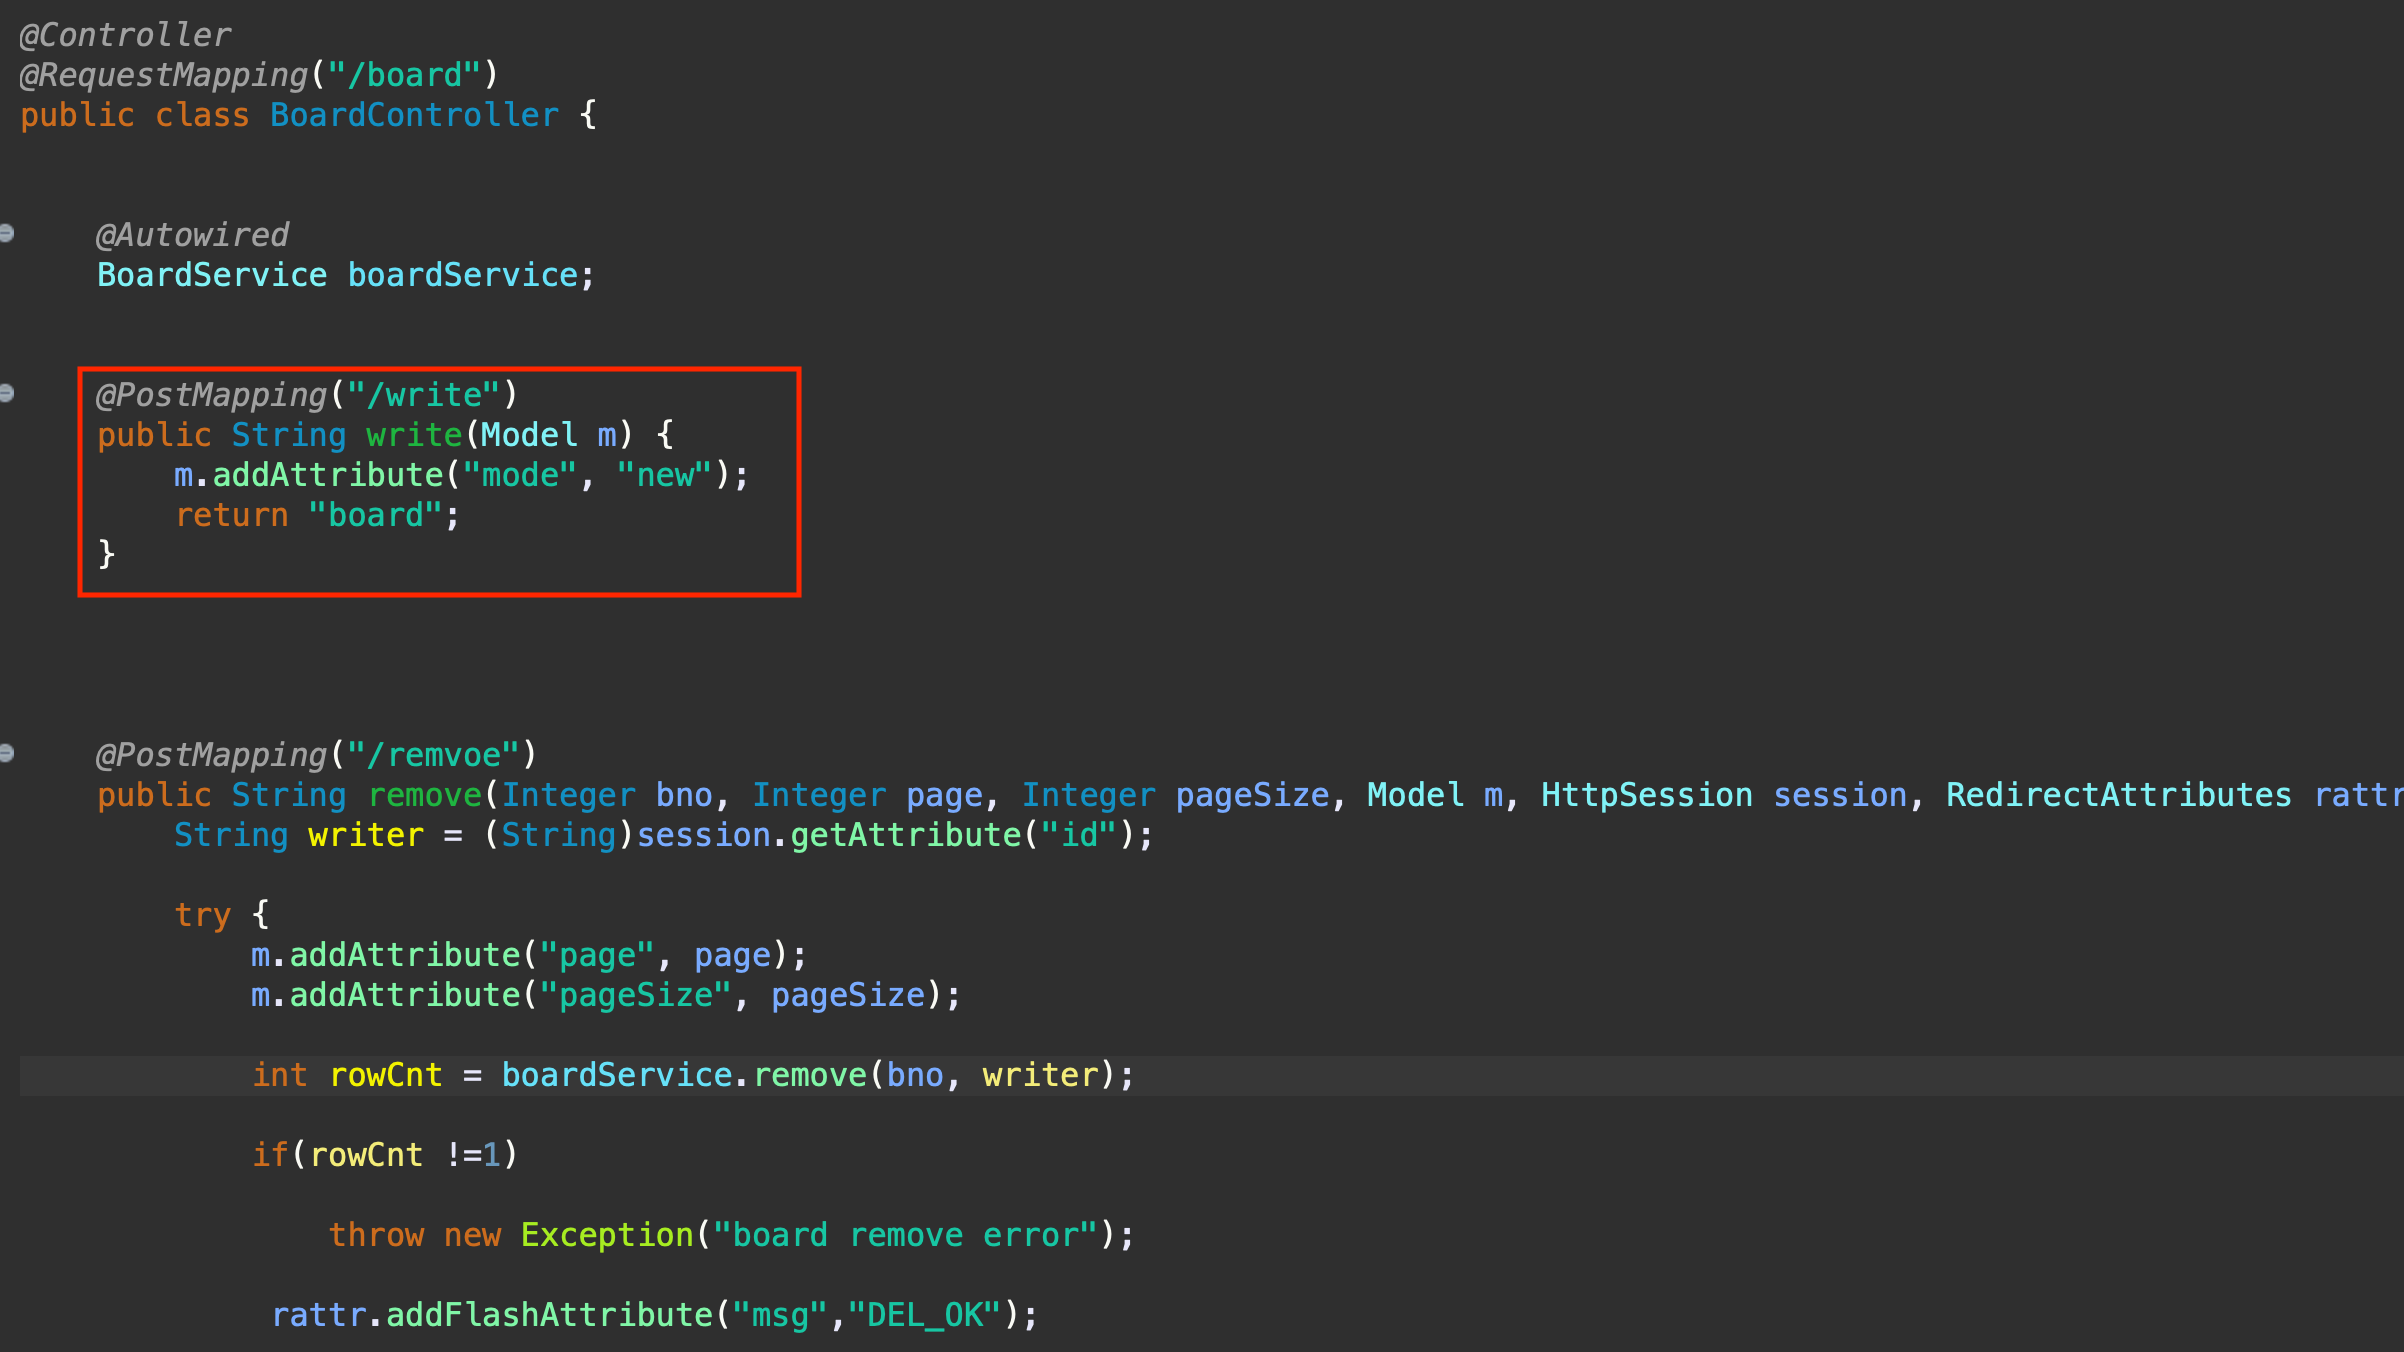
Task: Collapse the fold marker beside @Autowired
Action: click(x=6, y=234)
